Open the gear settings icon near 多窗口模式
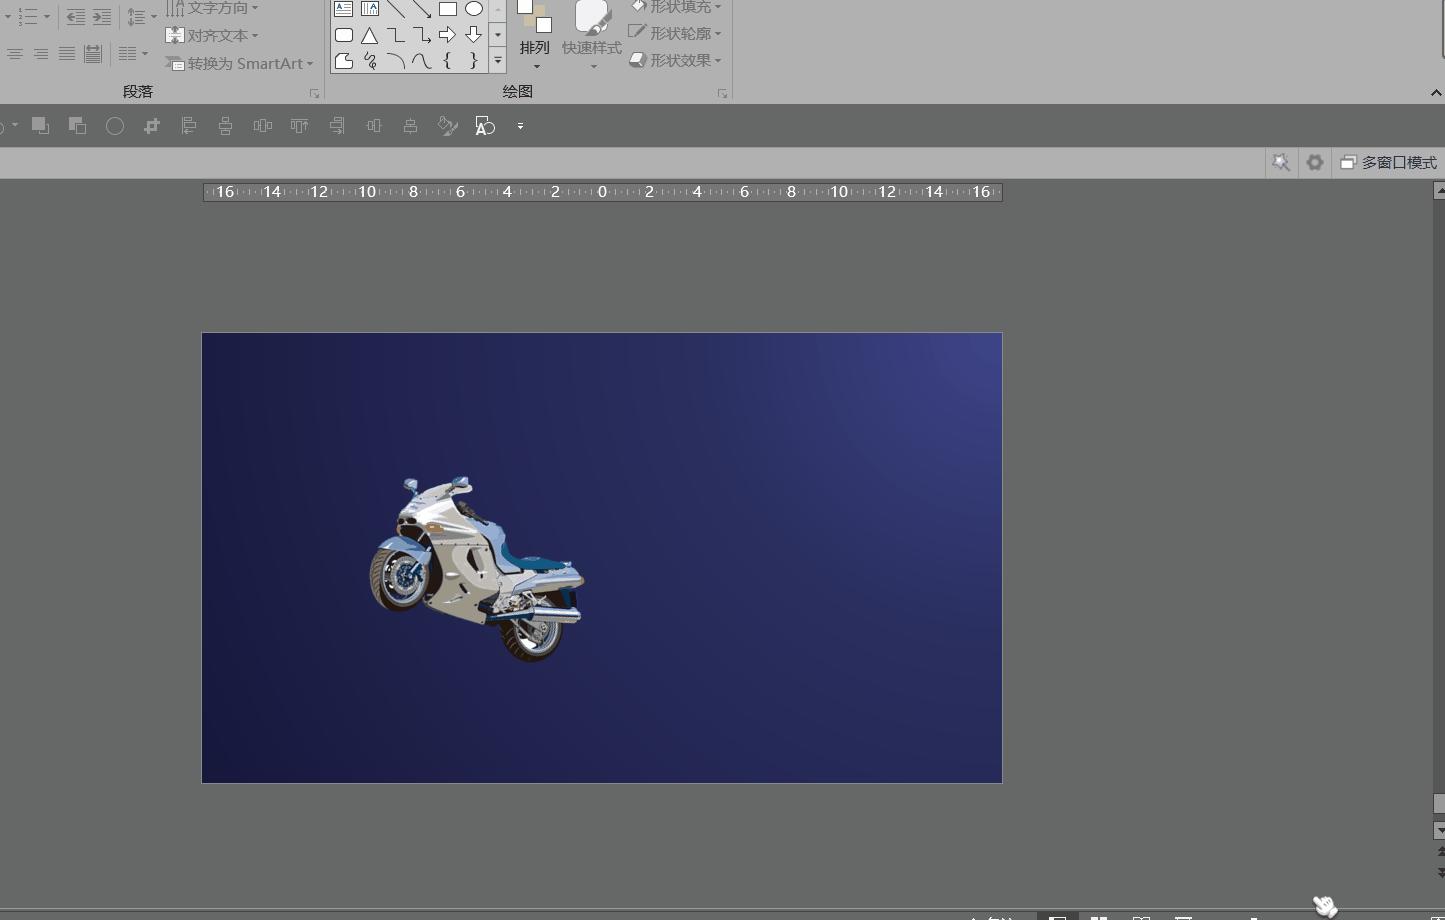The image size is (1445, 920). [1315, 162]
